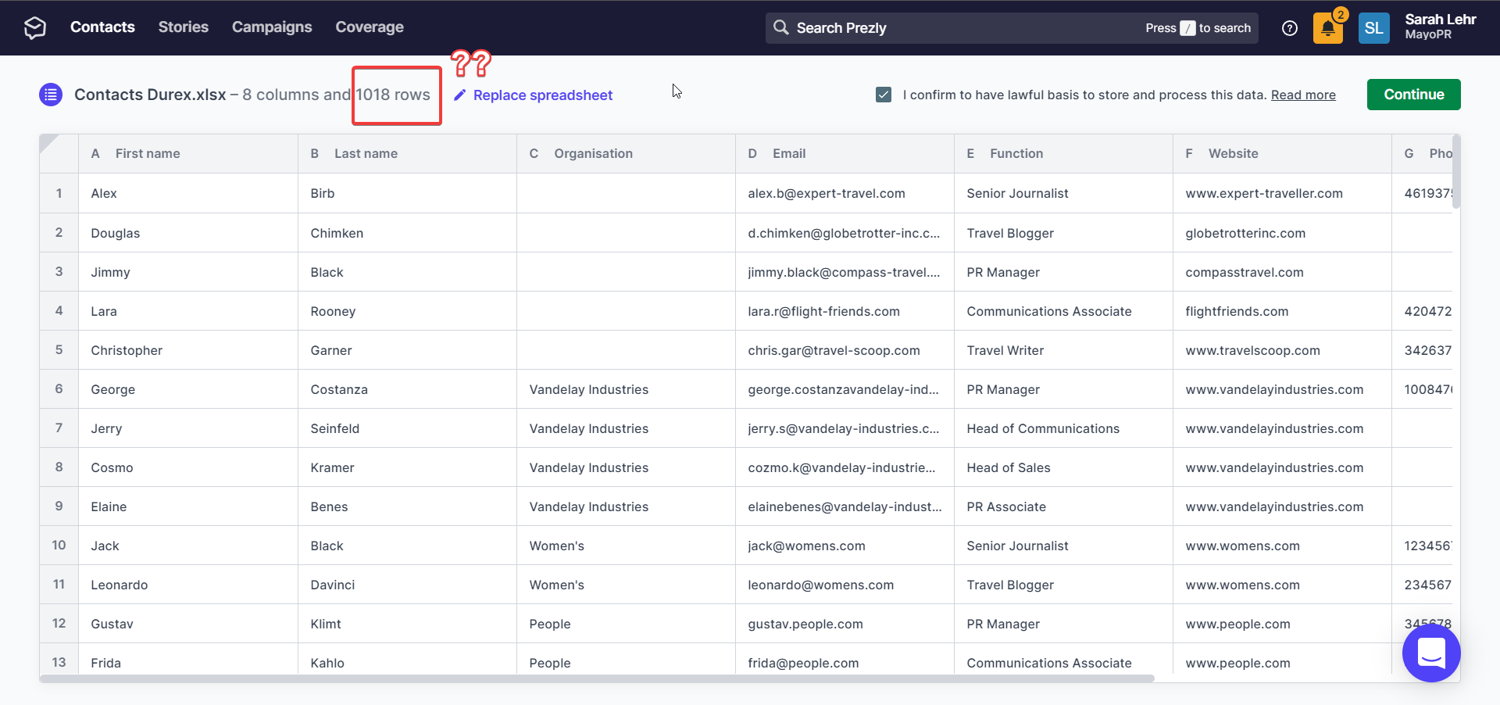Select row number 6 header
This screenshot has height=705, width=1500.
(x=59, y=389)
